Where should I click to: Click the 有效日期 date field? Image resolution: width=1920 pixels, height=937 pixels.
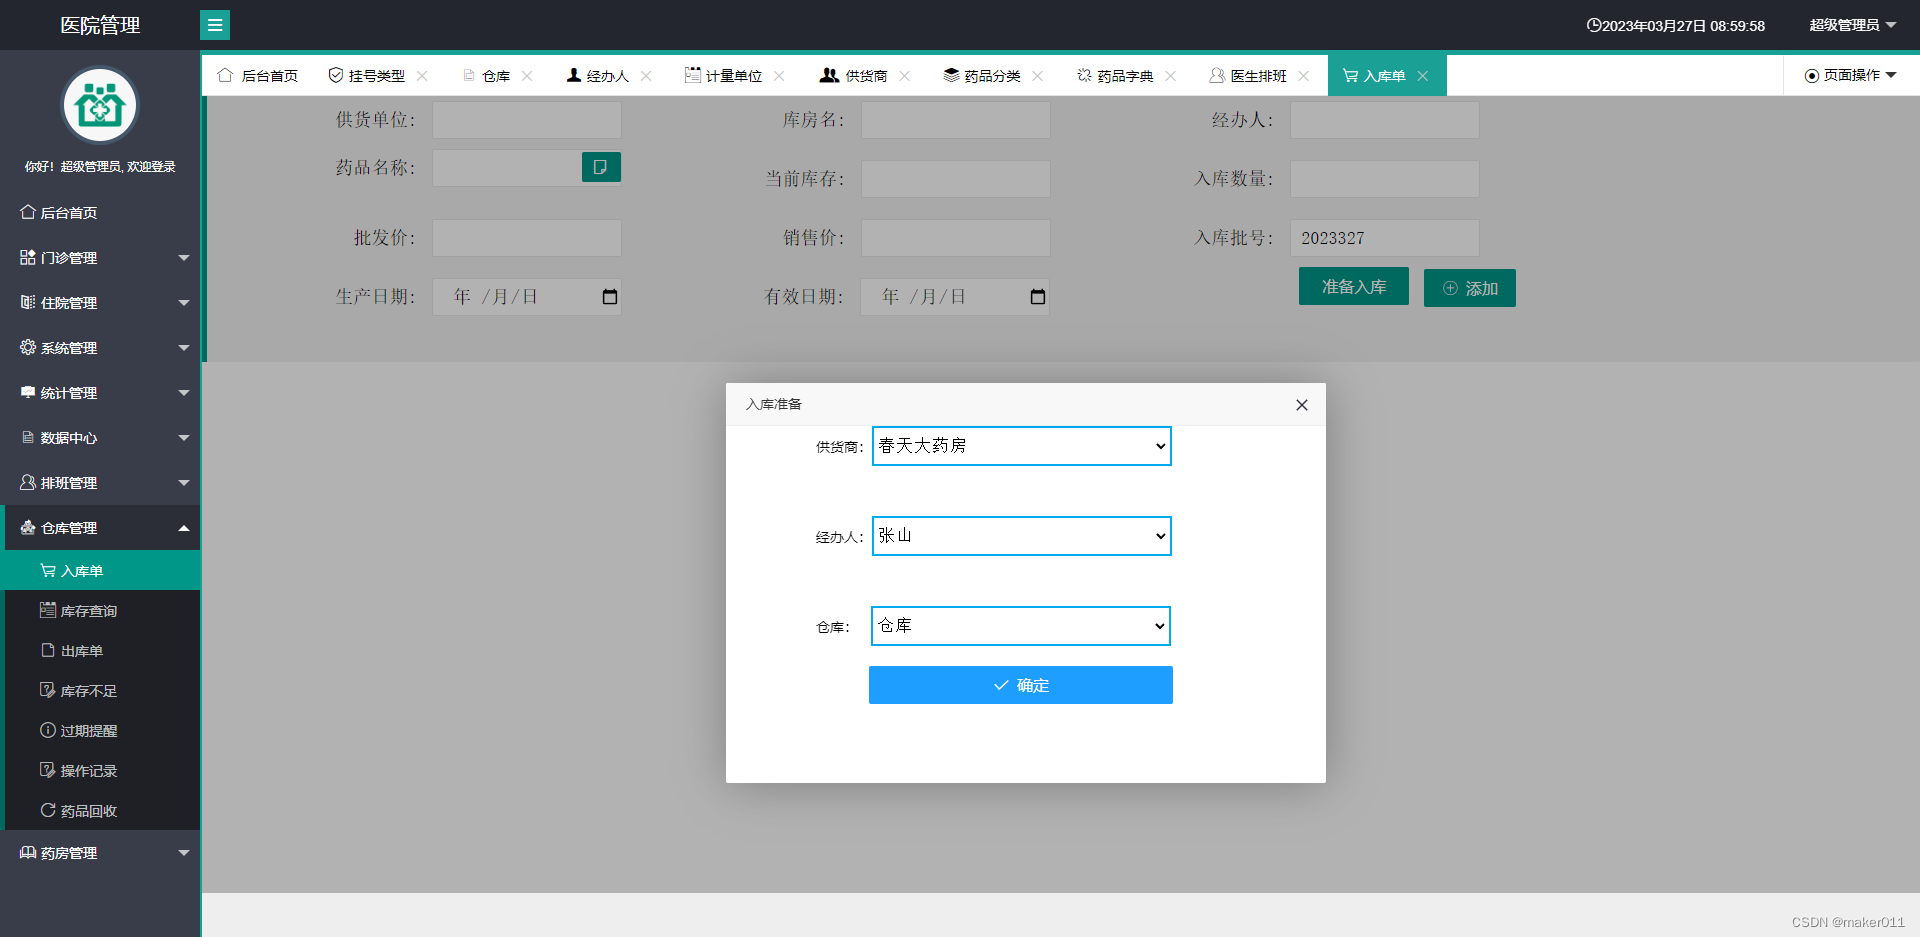955,297
